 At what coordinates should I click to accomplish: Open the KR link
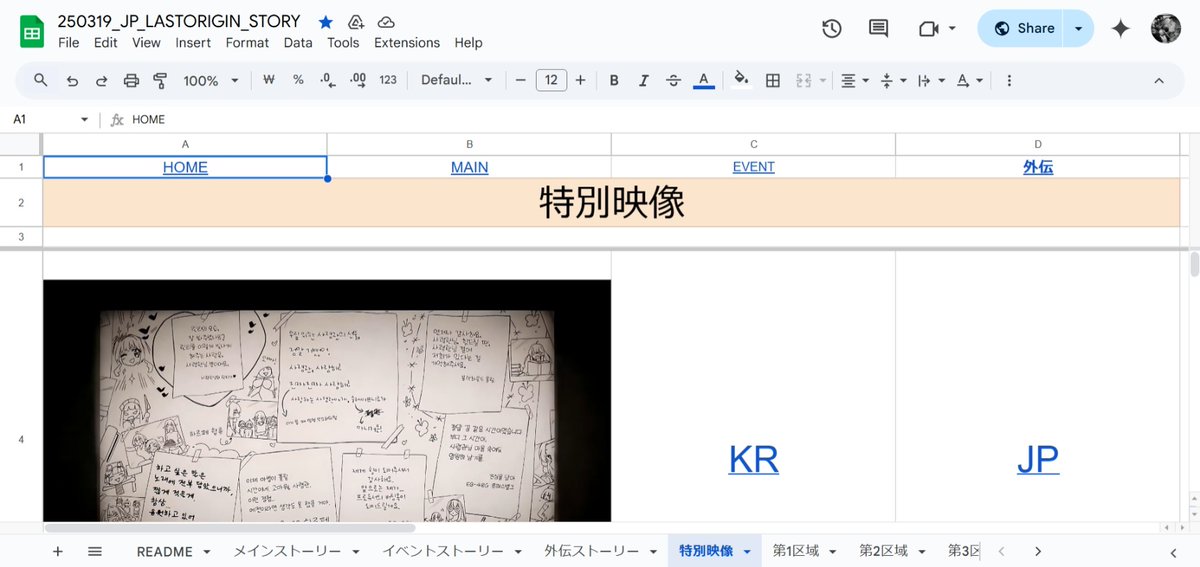[x=753, y=459]
